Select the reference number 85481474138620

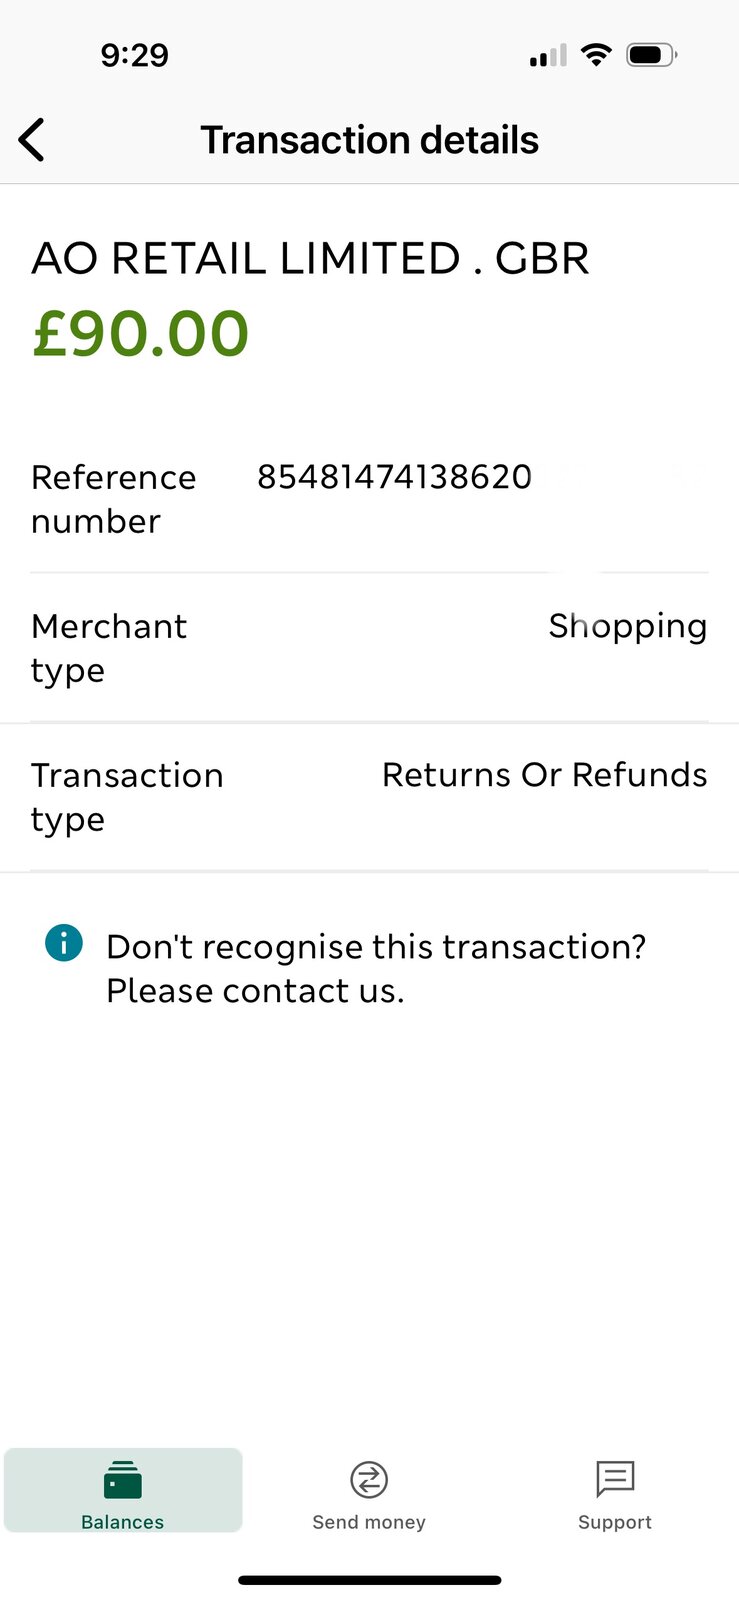point(394,477)
